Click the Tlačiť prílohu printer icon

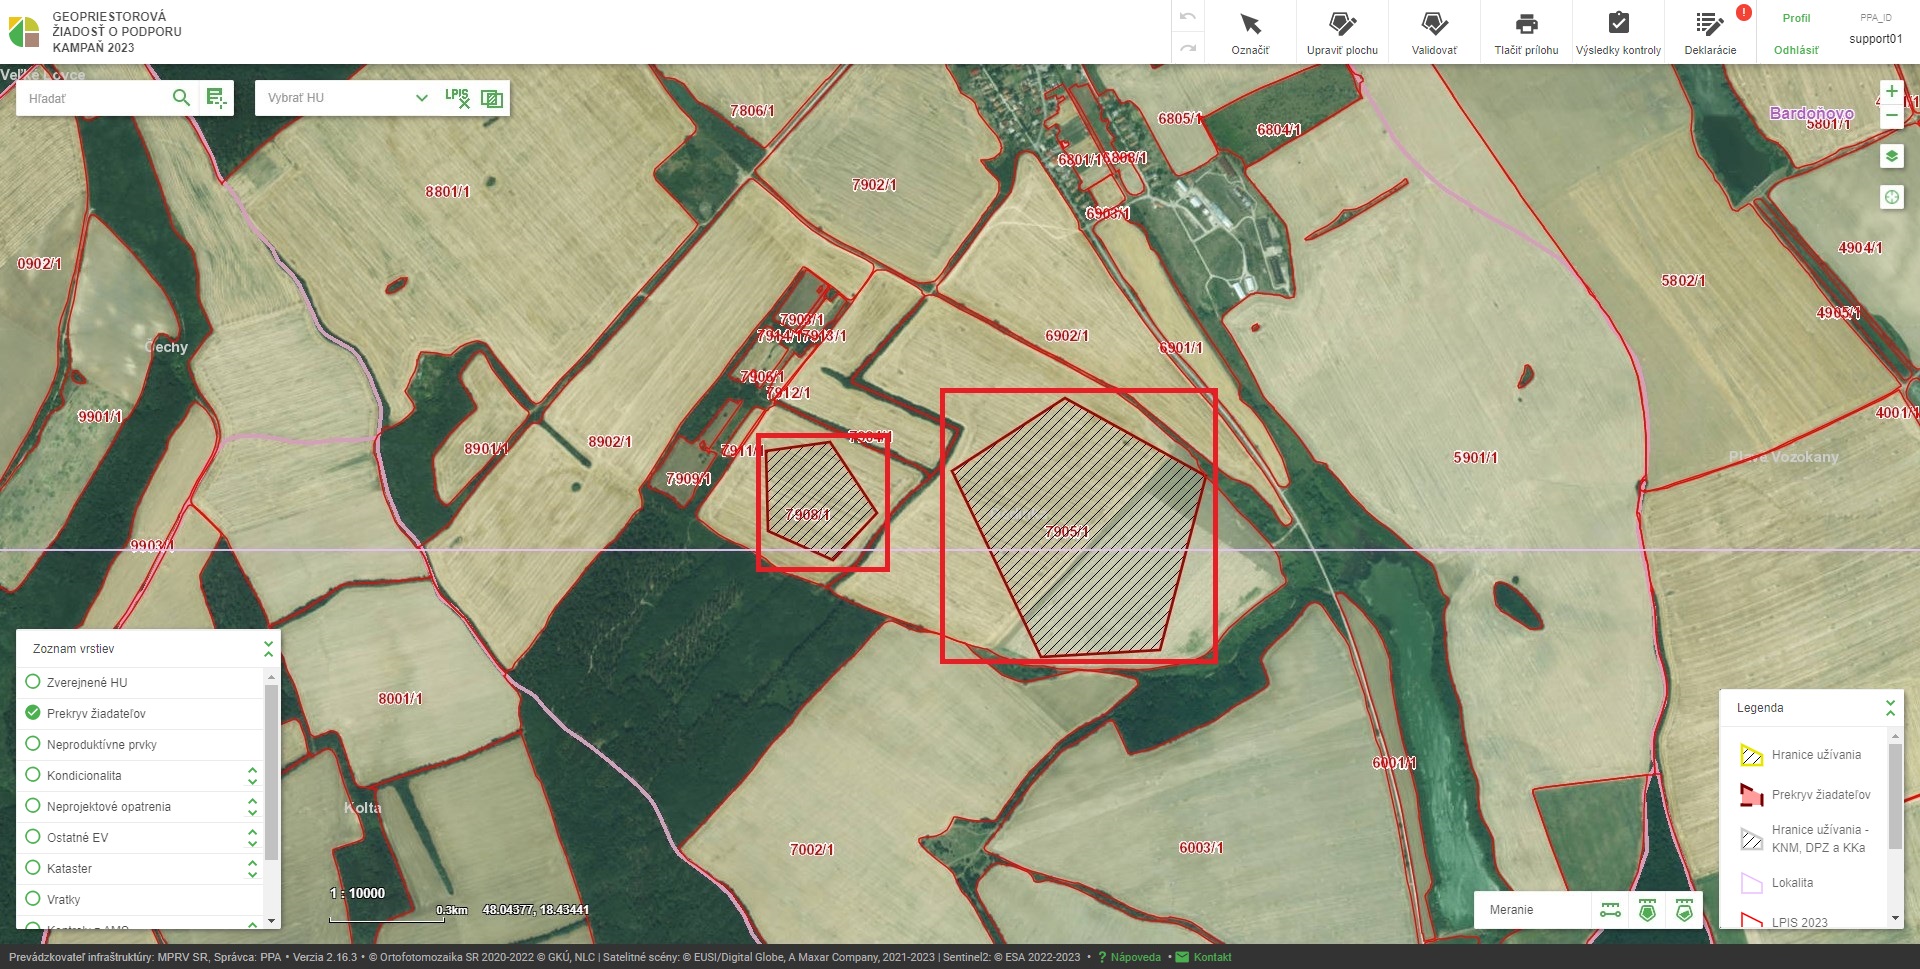(x=1526, y=24)
